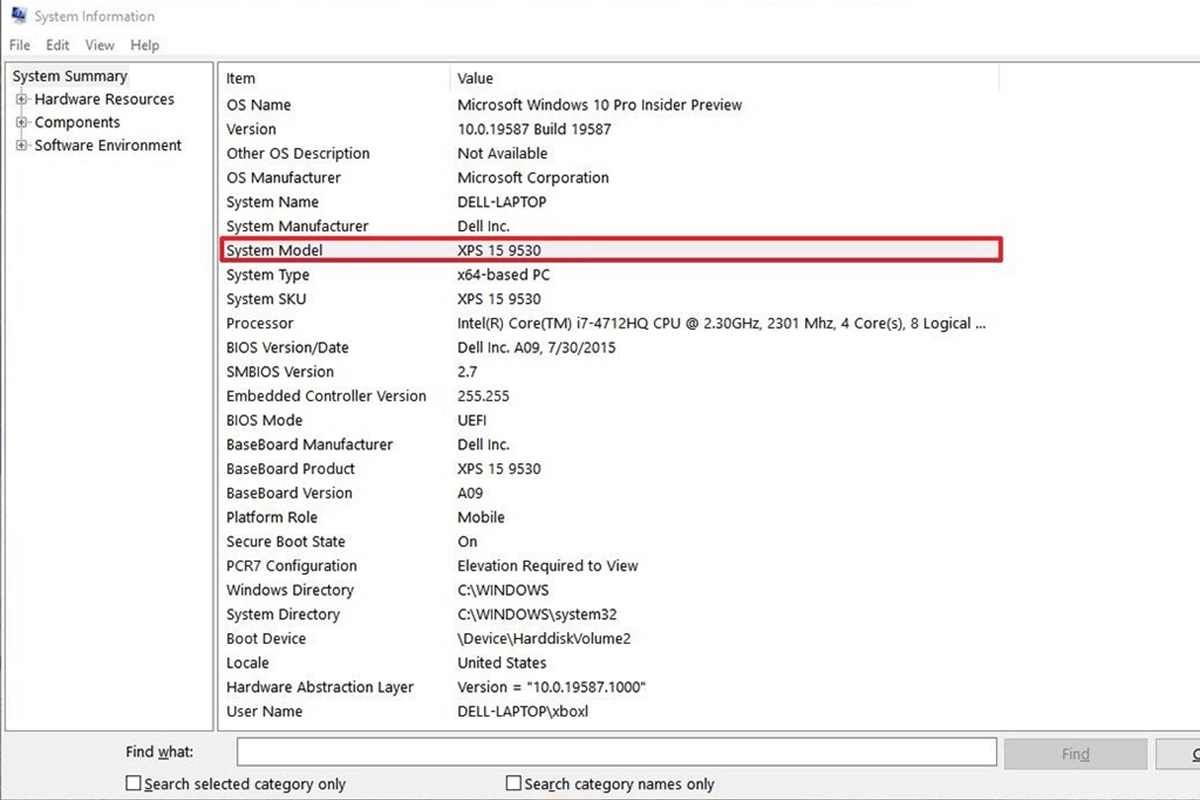Image resolution: width=1200 pixels, height=800 pixels.
Task: Select the System Name row
Action: 610,202
